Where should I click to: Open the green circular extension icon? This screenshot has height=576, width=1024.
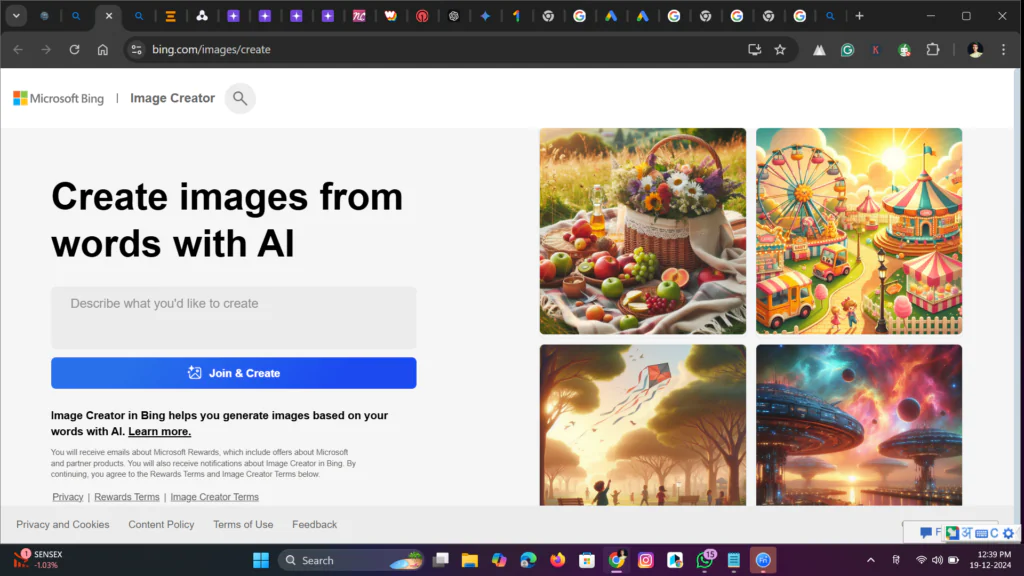pyautogui.click(x=904, y=50)
